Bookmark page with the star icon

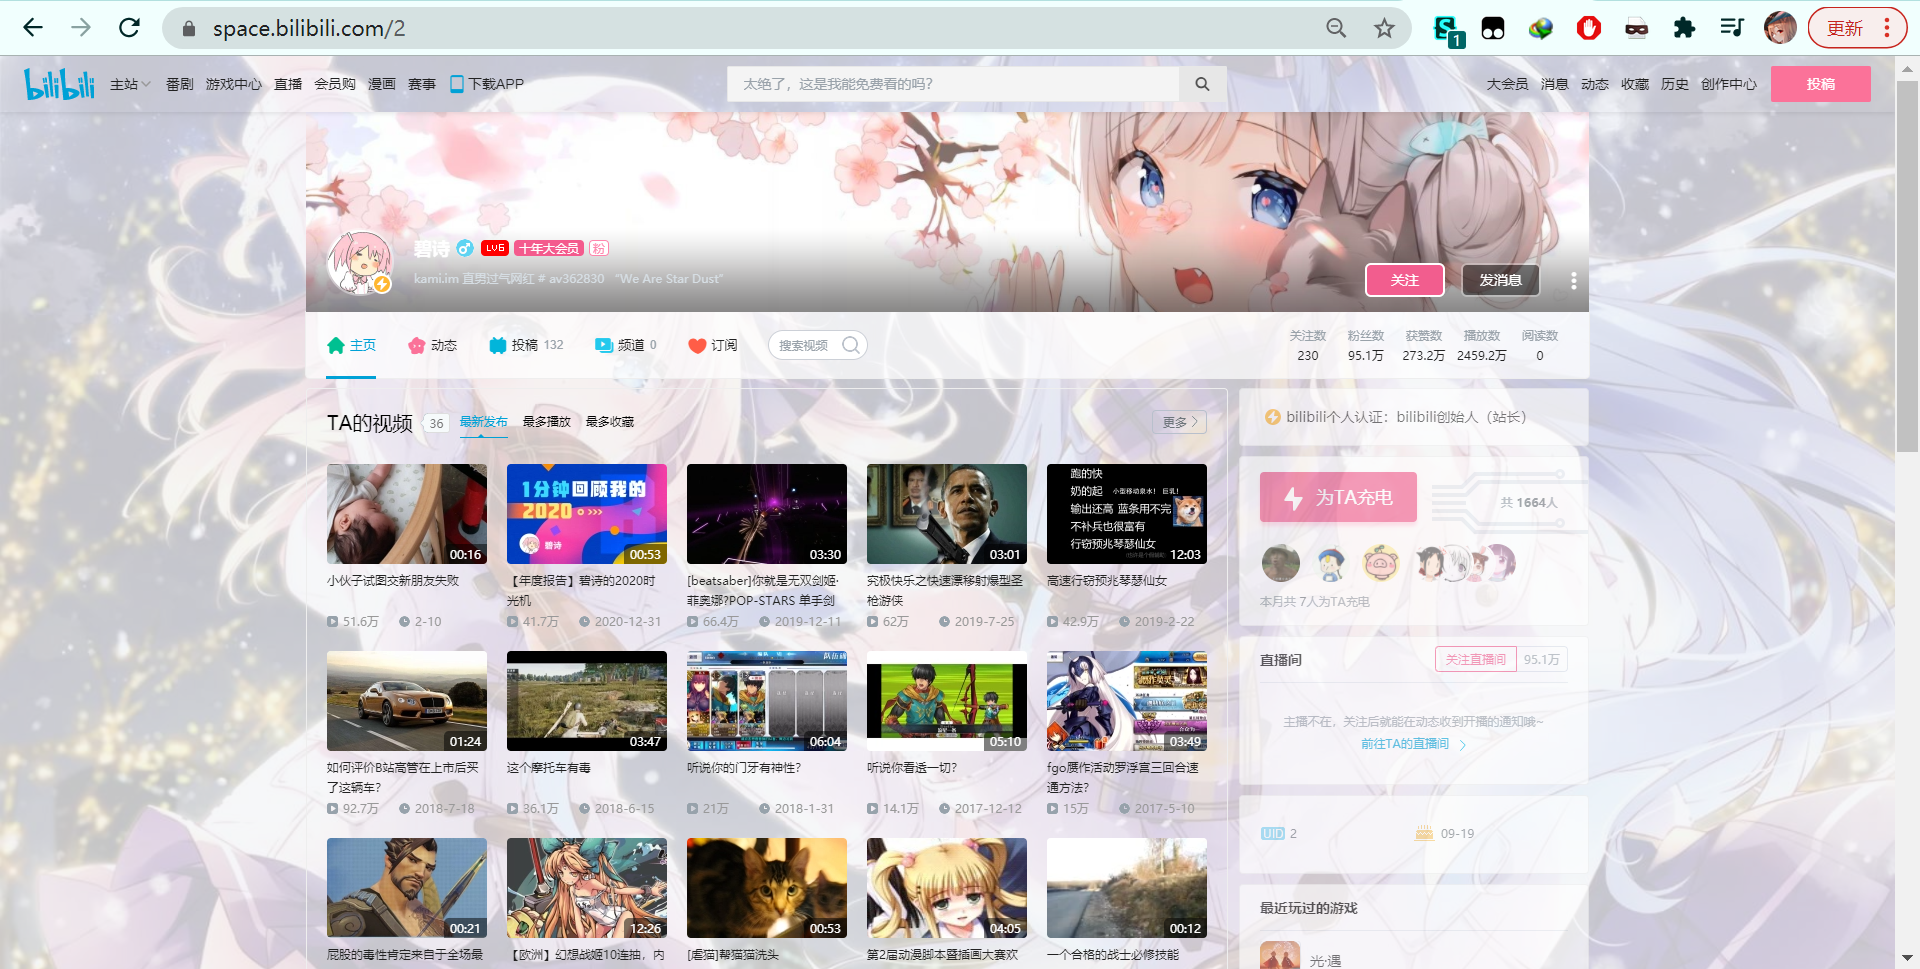coord(1384,28)
